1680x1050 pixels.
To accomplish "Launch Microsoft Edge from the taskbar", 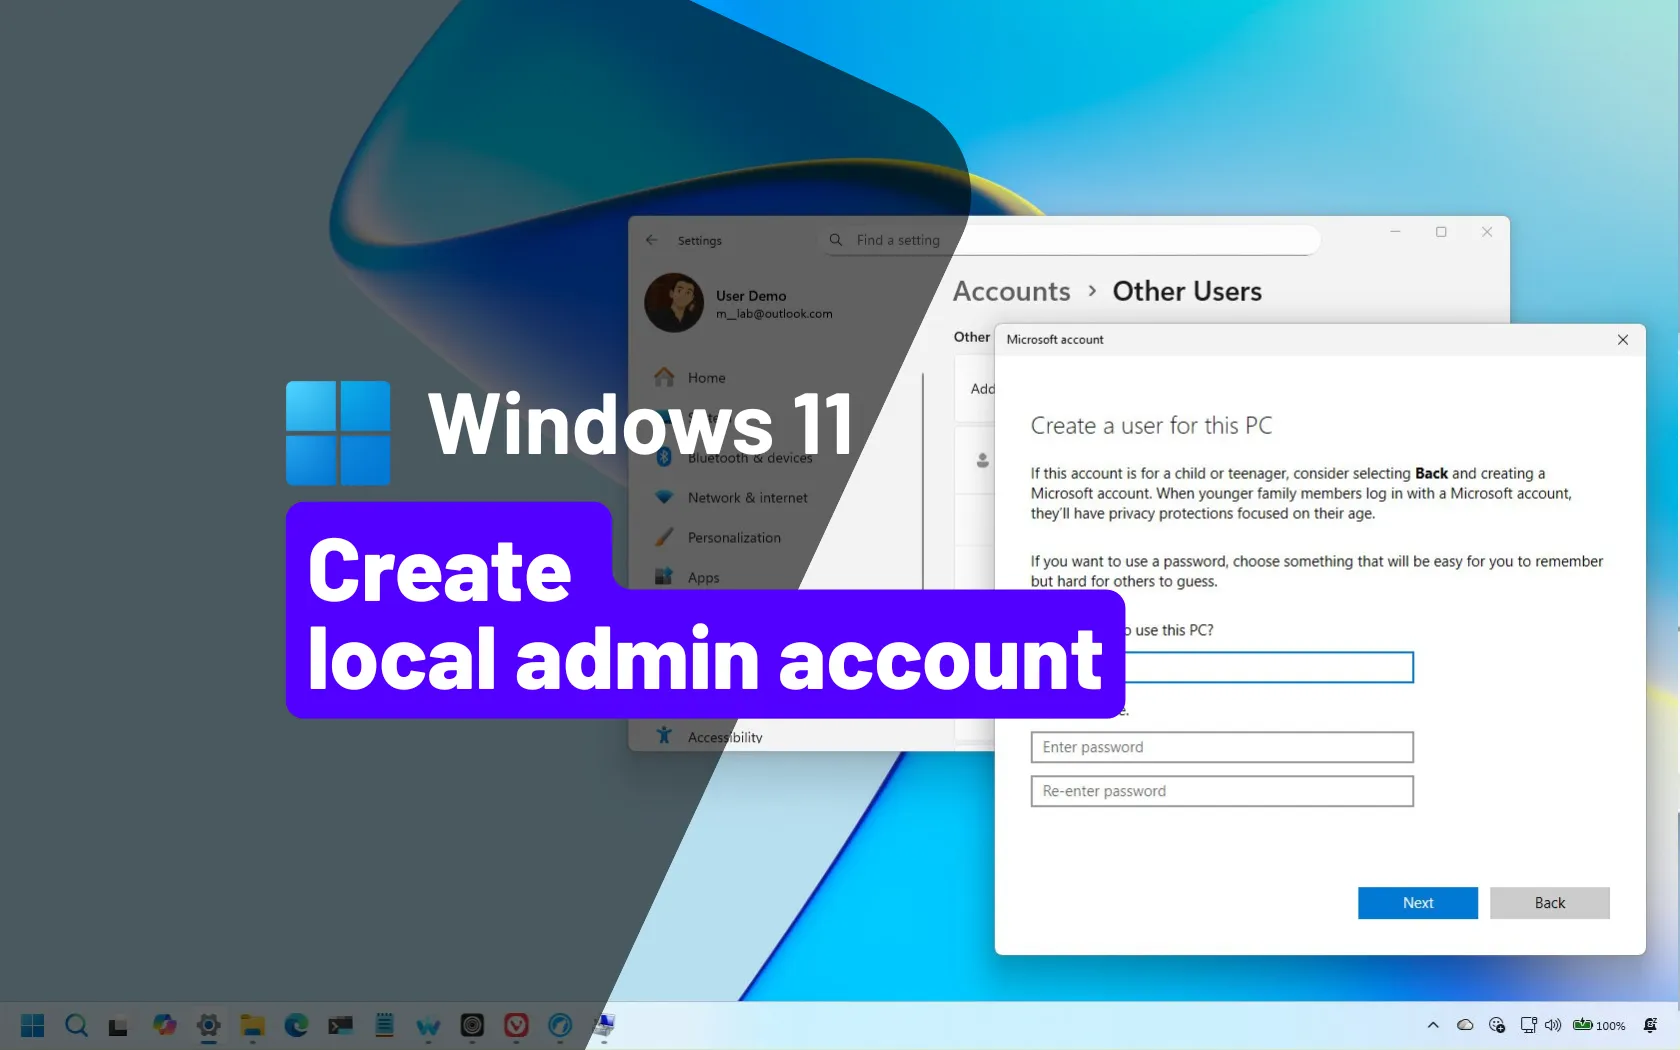I will point(296,1025).
